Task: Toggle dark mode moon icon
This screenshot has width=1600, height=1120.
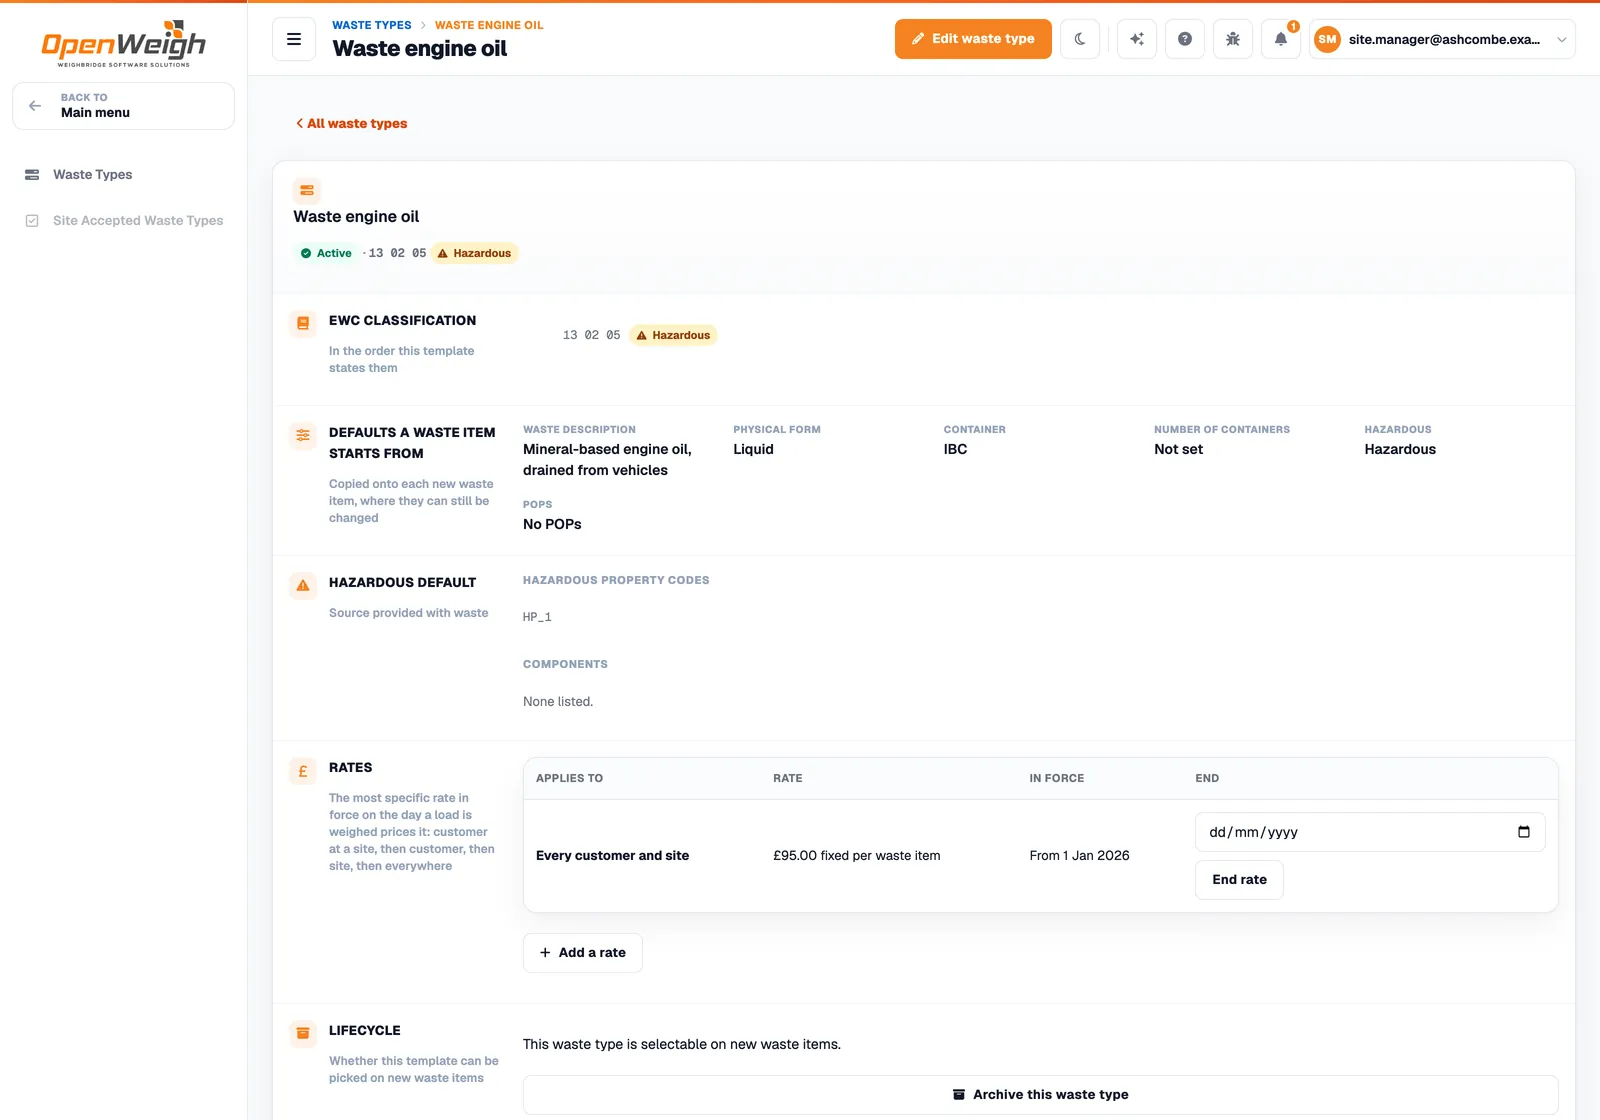Action: (x=1080, y=39)
